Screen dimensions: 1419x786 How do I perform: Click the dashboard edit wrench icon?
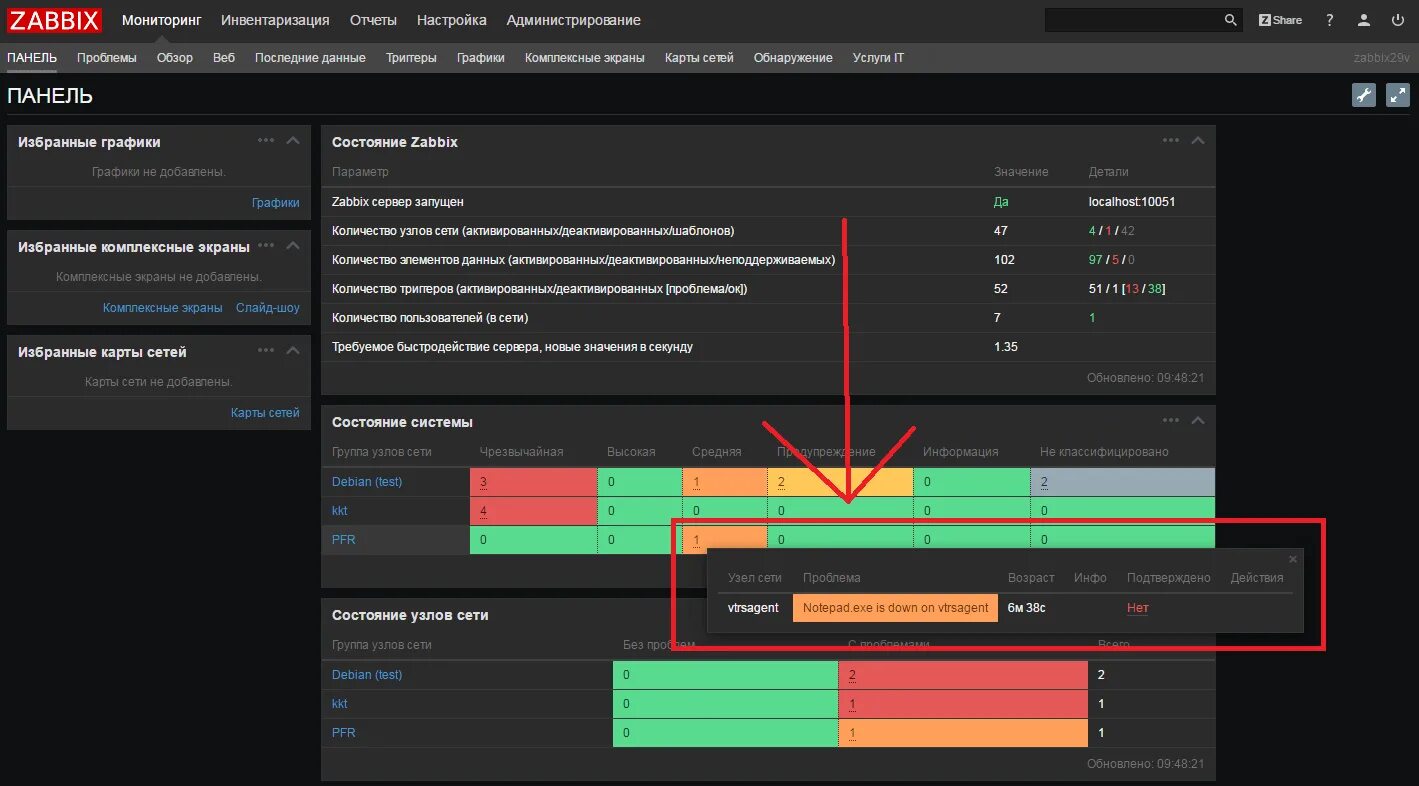point(1364,95)
